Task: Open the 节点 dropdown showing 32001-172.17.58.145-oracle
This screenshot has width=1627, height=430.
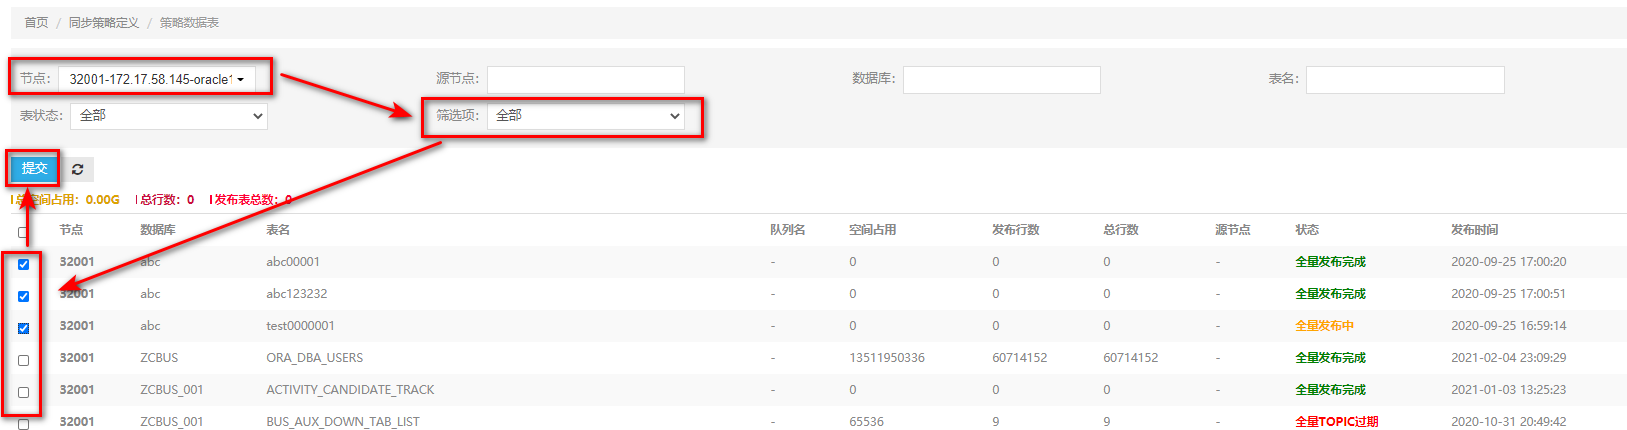Action: pos(157,79)
